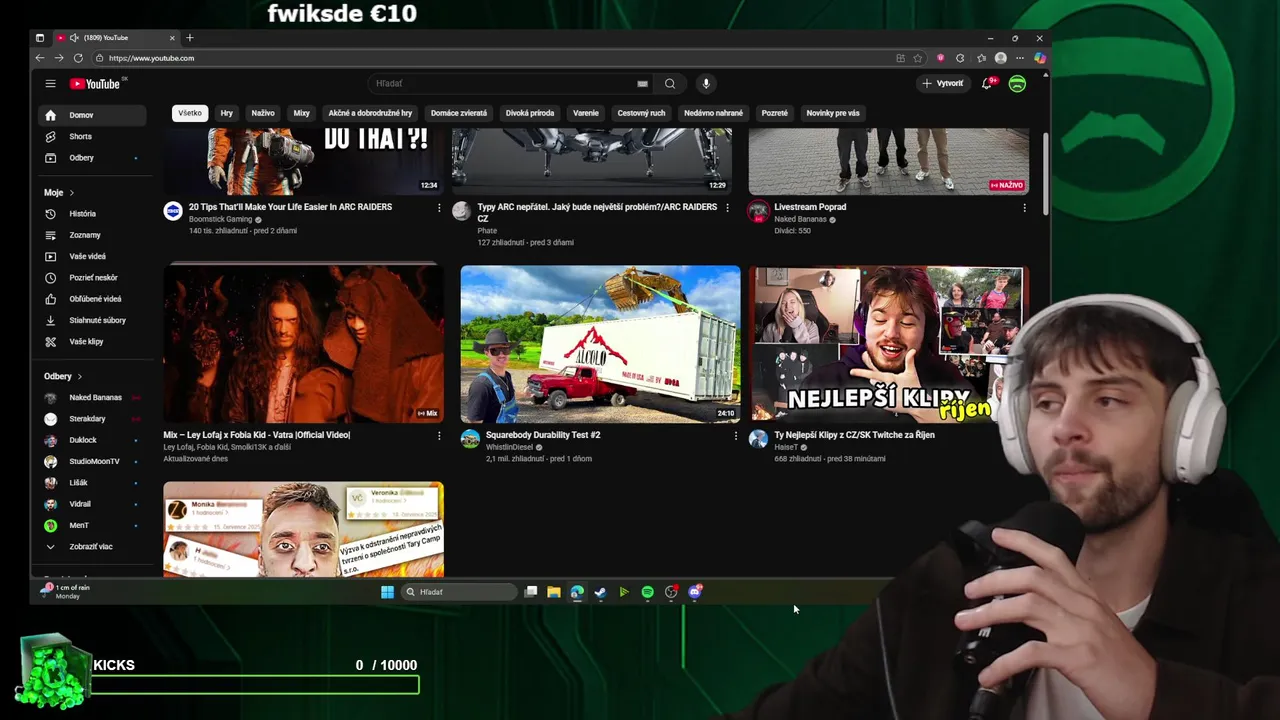Open more options for Typy ARC nepřátel
Viewport: 1280px width, 720px height.
click(x=727, y=208)
